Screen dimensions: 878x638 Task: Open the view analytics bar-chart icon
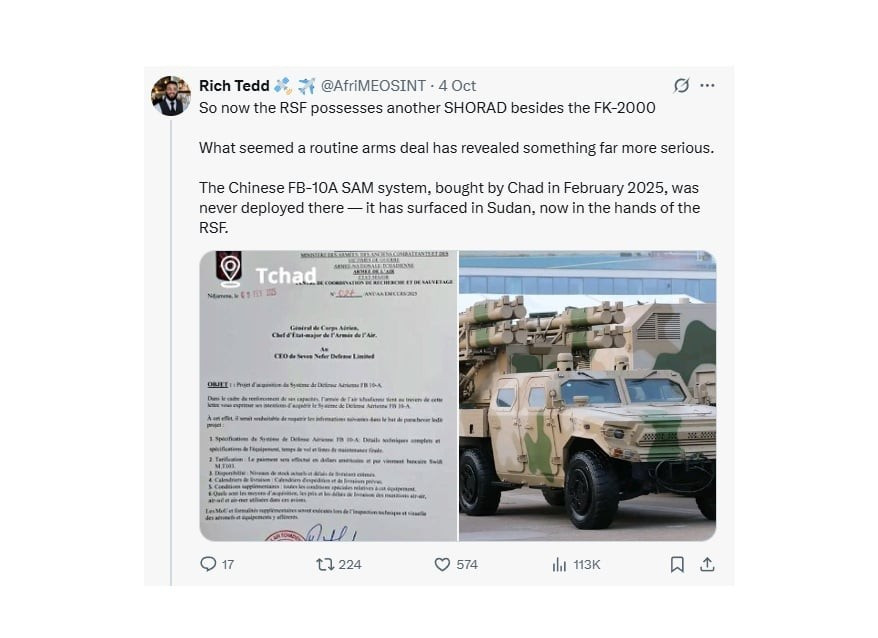tap(559, 564)
